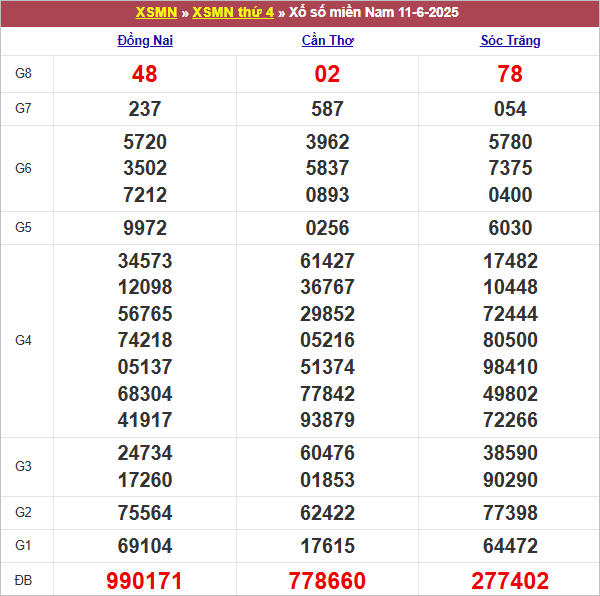Click G4 number 34573

point(145,261)
